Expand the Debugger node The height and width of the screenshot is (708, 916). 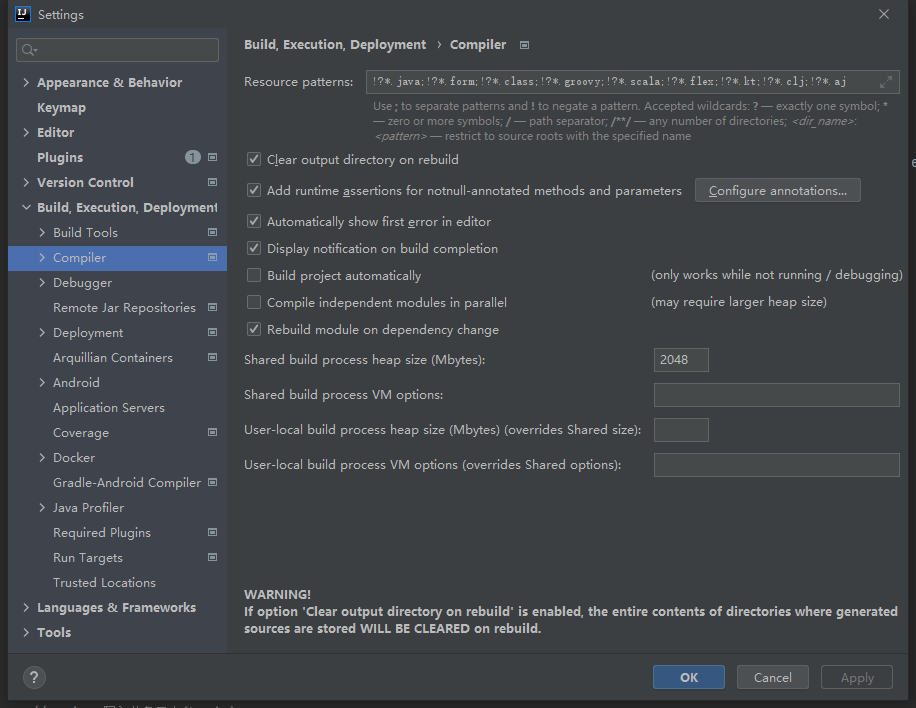tap(41, 283)
